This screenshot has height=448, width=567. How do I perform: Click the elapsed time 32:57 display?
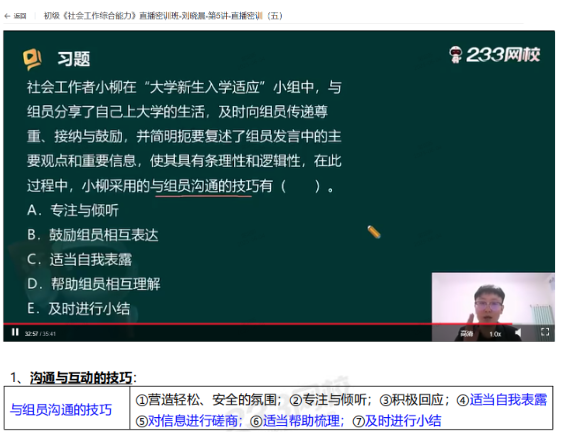31,333
